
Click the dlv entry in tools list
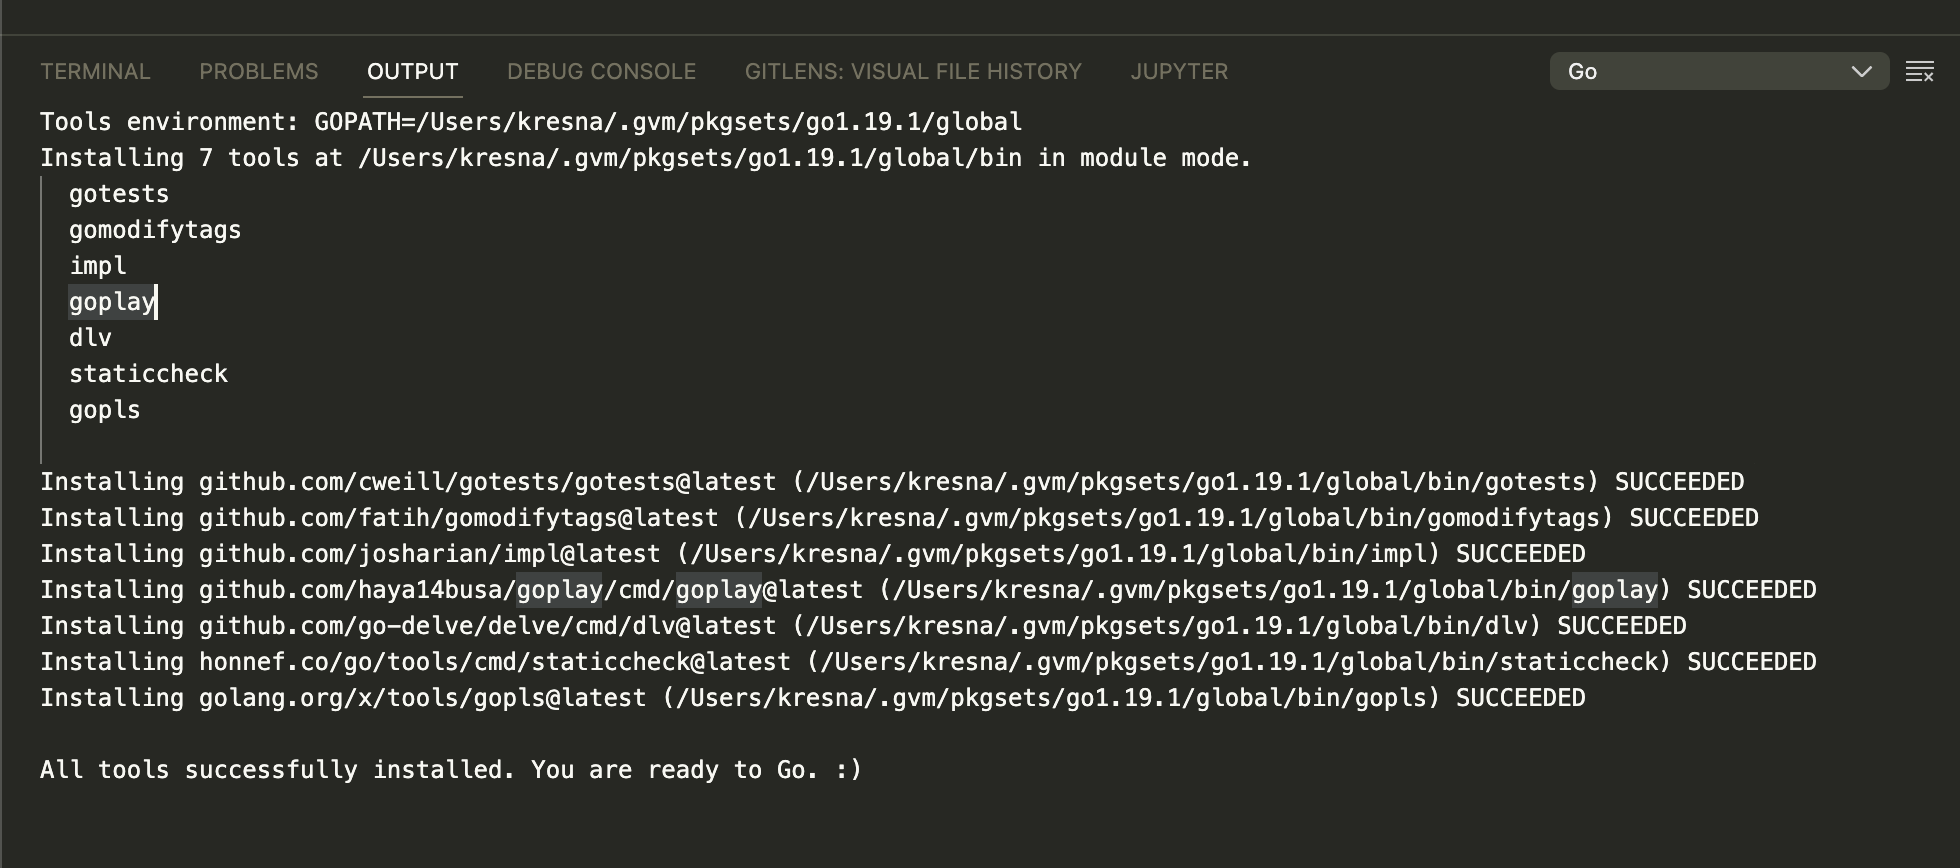point(90,338)
